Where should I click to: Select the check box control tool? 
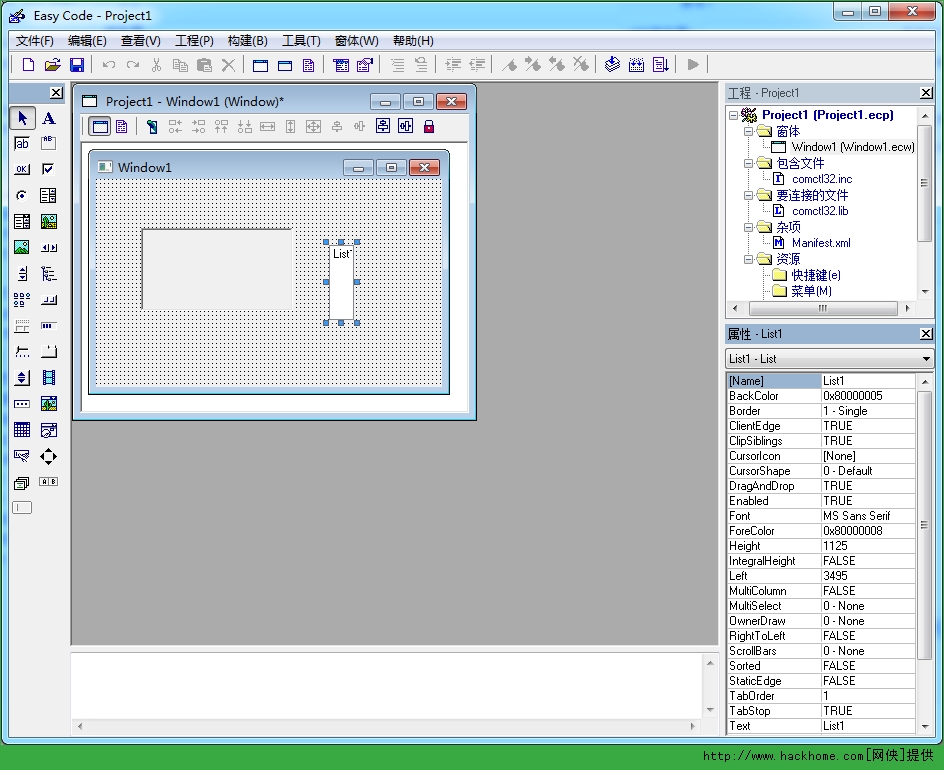[x=48, y=169]
